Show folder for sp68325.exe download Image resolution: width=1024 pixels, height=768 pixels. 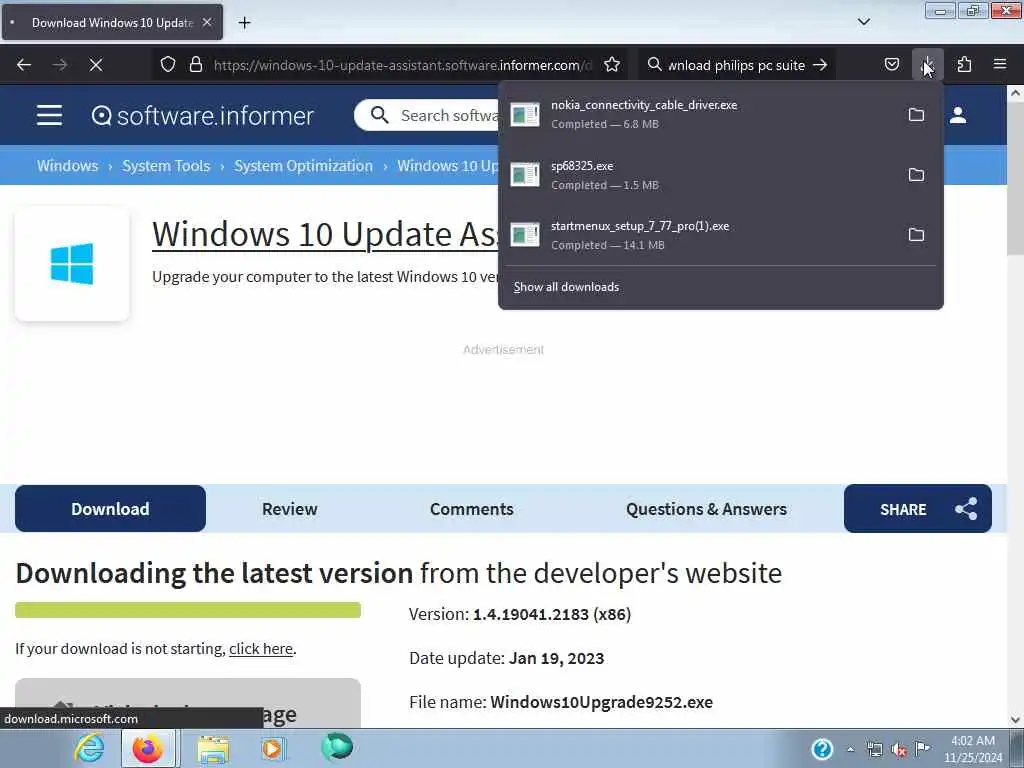[916, 175]
